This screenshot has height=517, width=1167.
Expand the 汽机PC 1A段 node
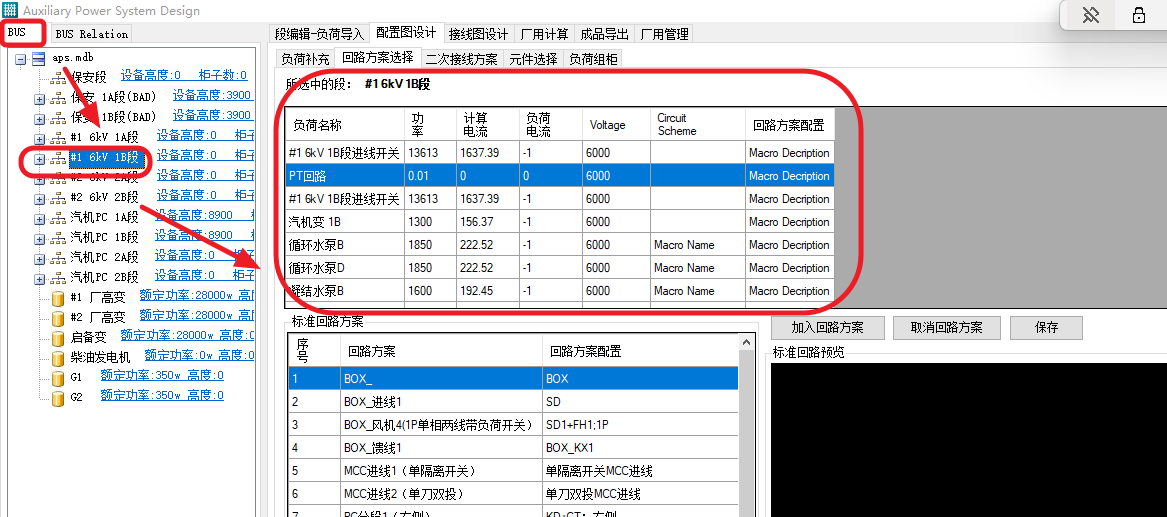pyautogui.click(x=39, y=219)
